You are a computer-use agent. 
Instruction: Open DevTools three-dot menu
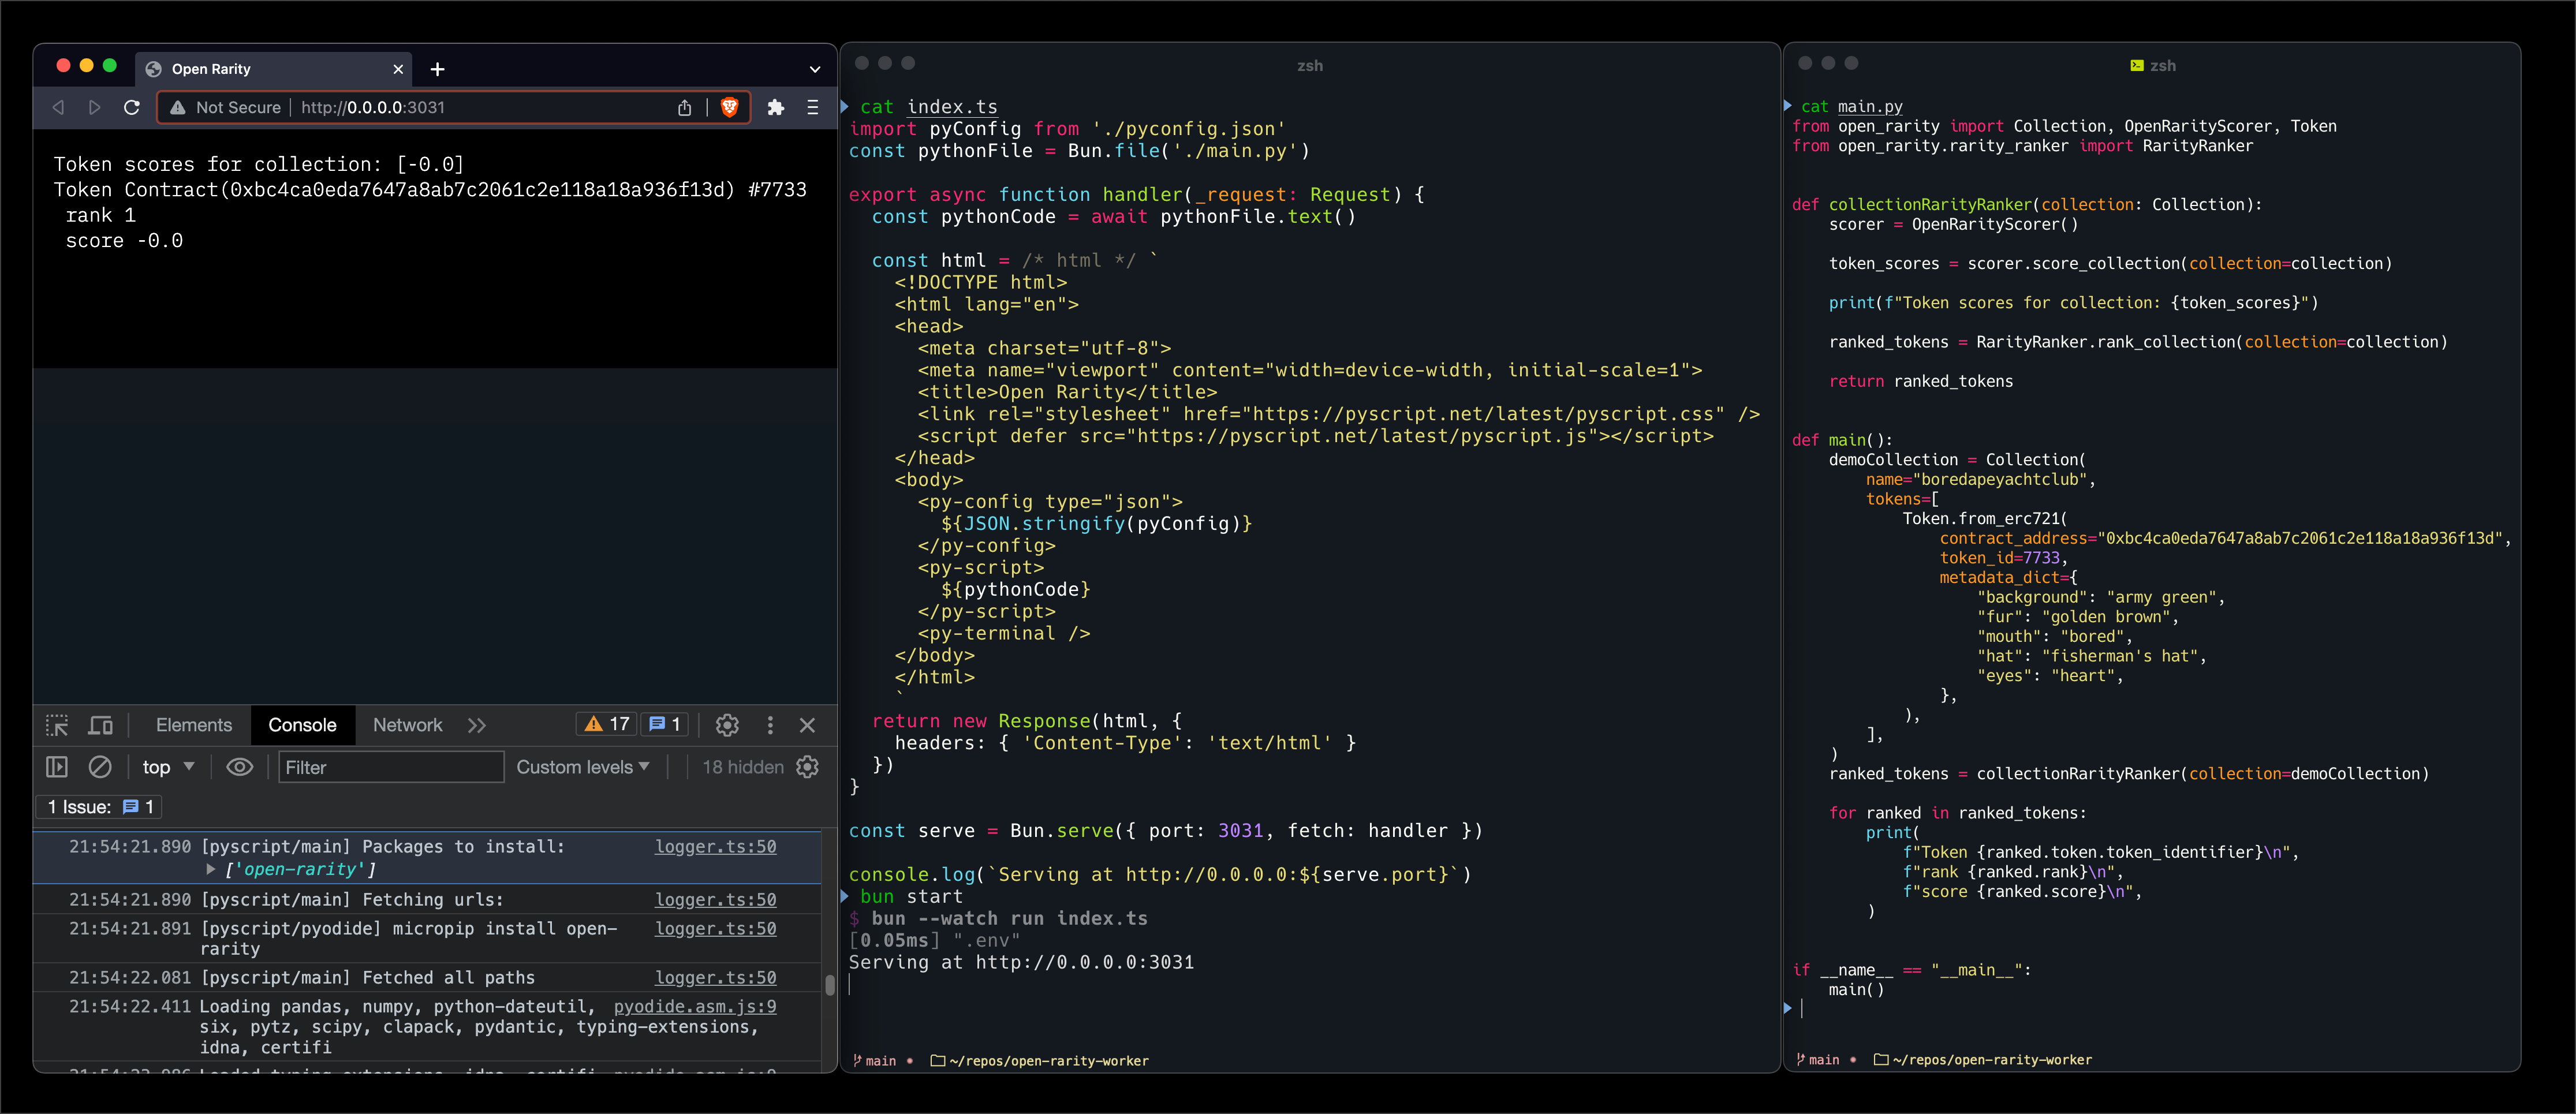pyautogui.click(x=770, y=725)
